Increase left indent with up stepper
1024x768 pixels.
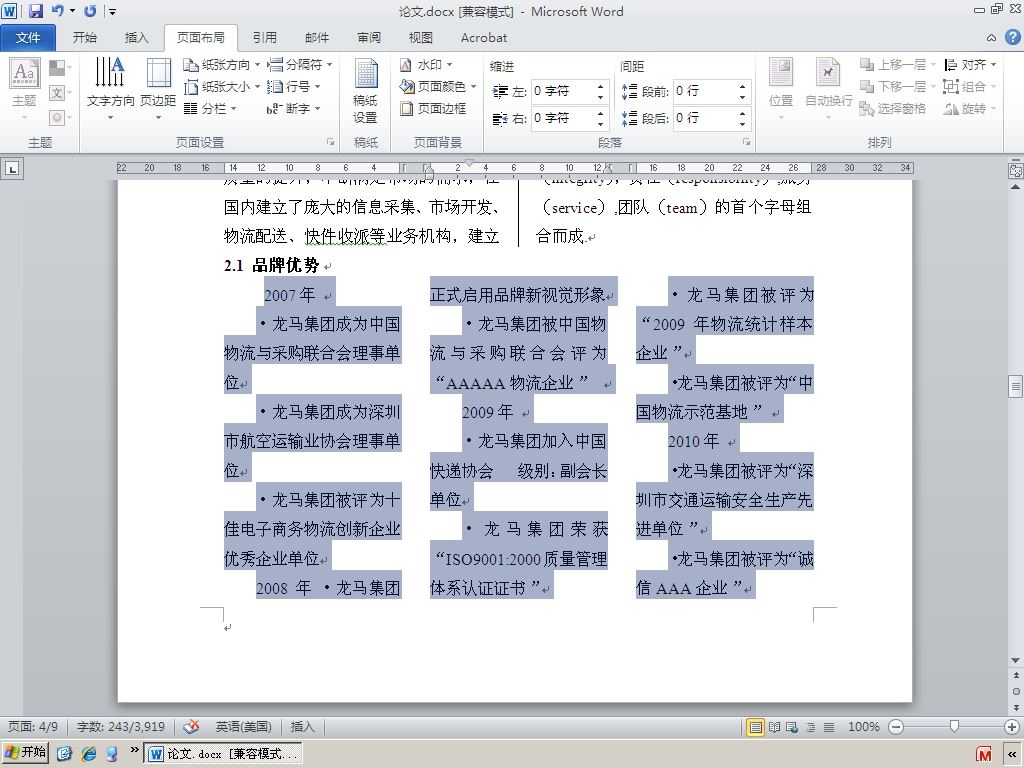coord(600,86)
